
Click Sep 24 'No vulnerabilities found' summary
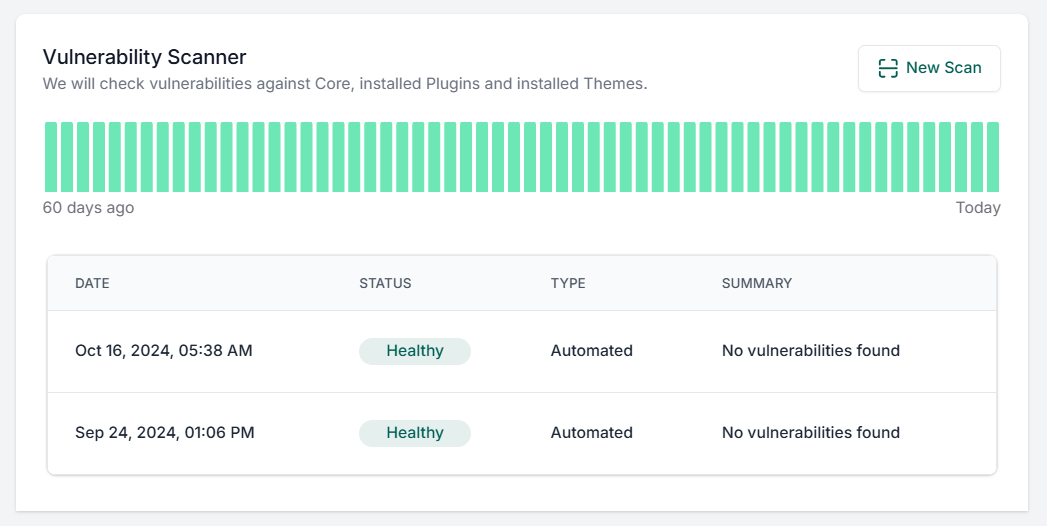(x=810, y=433)
